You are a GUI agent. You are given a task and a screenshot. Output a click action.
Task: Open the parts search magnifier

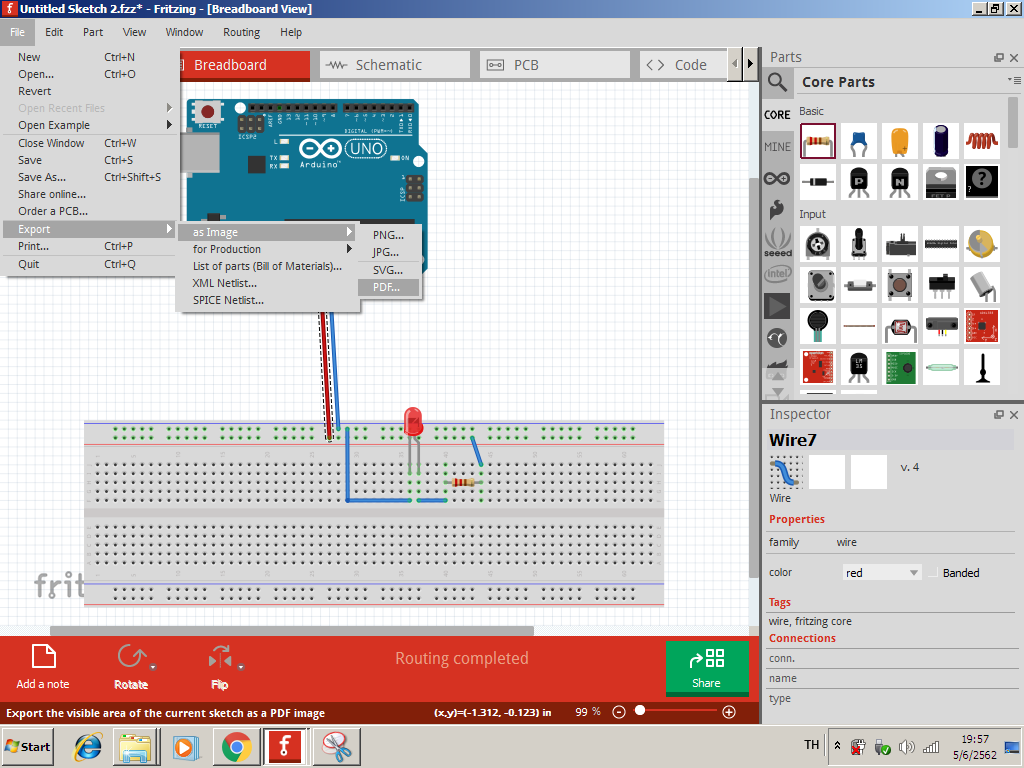tap(777, 82)
